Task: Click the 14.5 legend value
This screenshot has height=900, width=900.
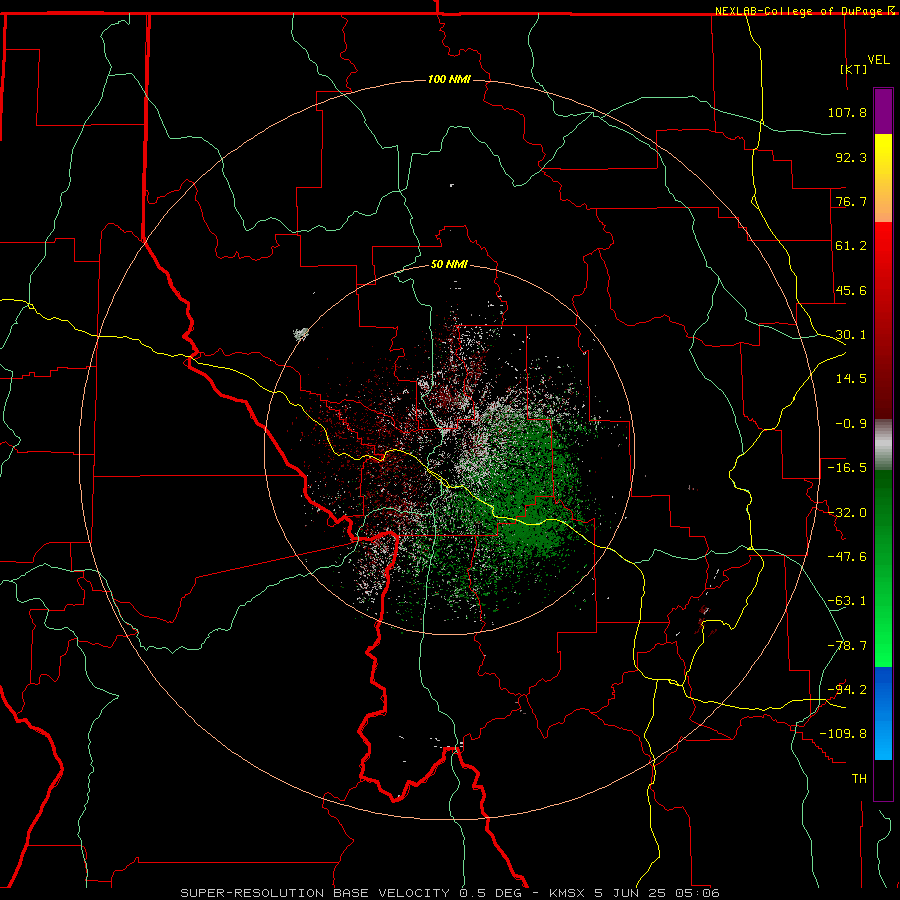Action: tap(851, 379)
